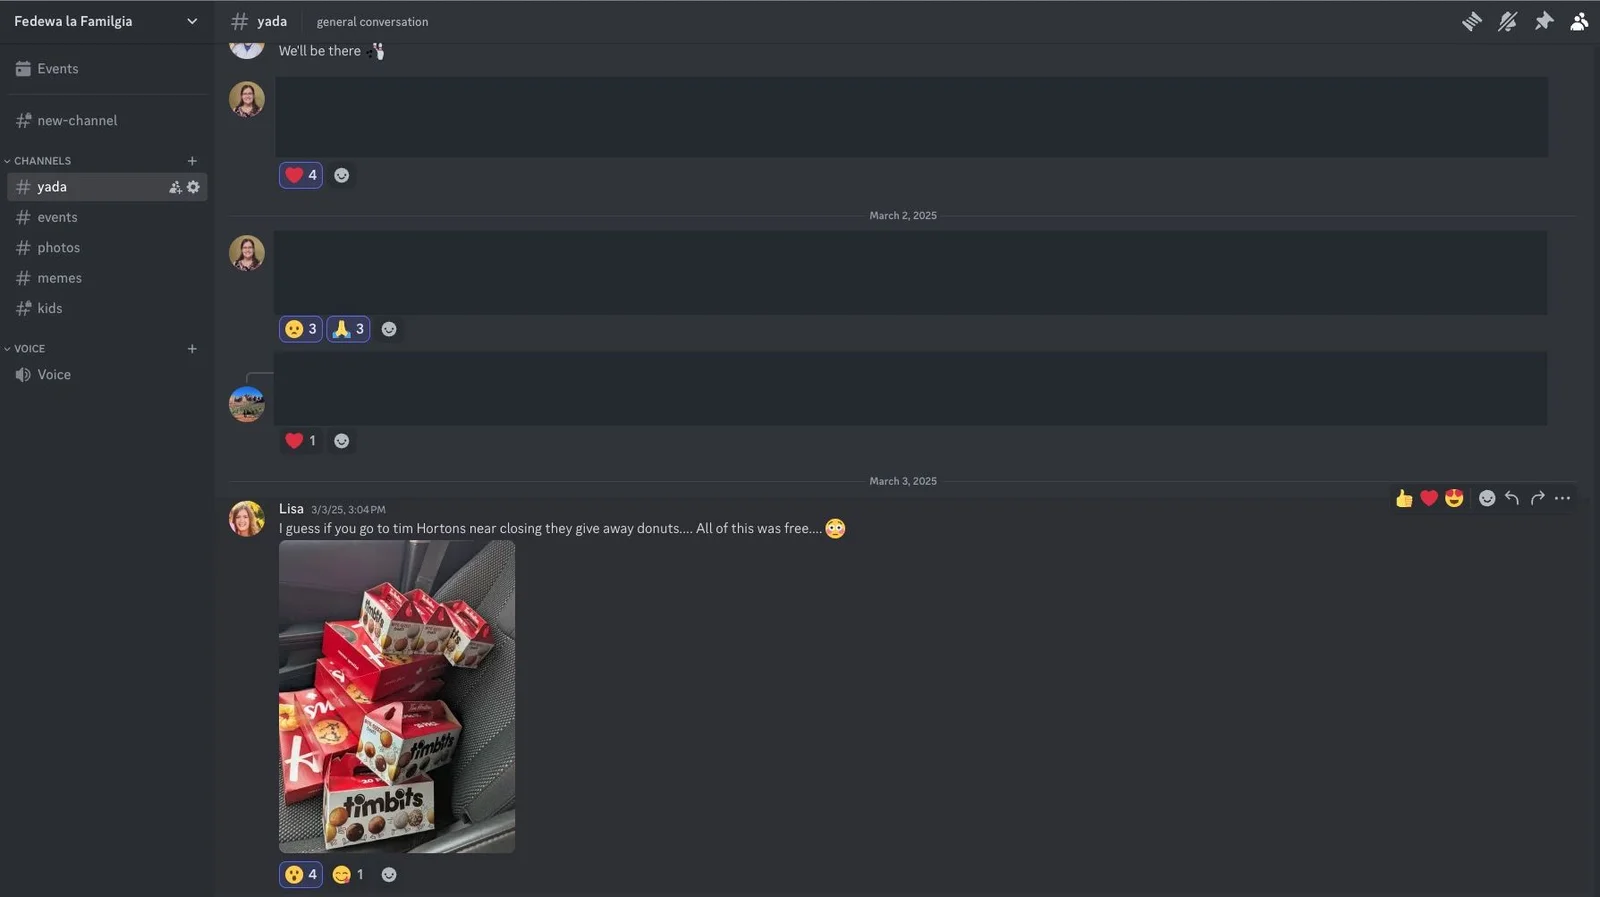Toggle the praying hands 3 reaction
This screenshot has width=1600, height=897.
tap(348, 329)
